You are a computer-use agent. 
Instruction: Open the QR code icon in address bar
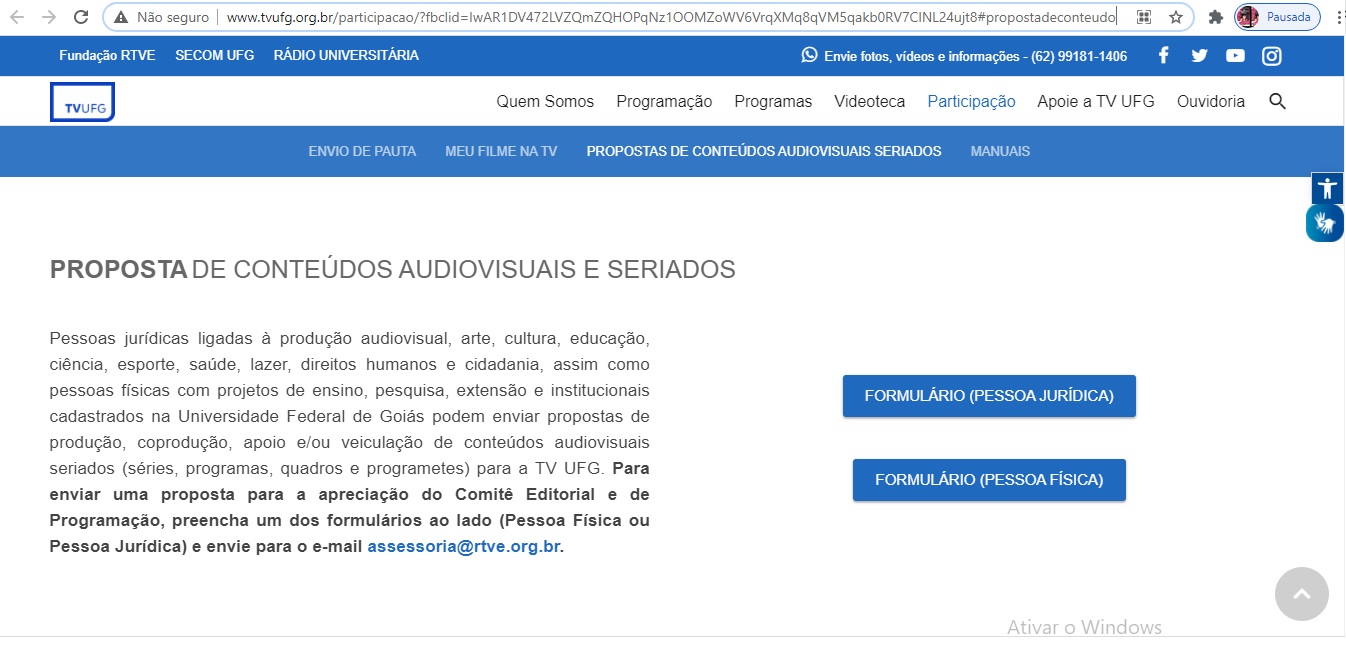[x=1144, y=17]
